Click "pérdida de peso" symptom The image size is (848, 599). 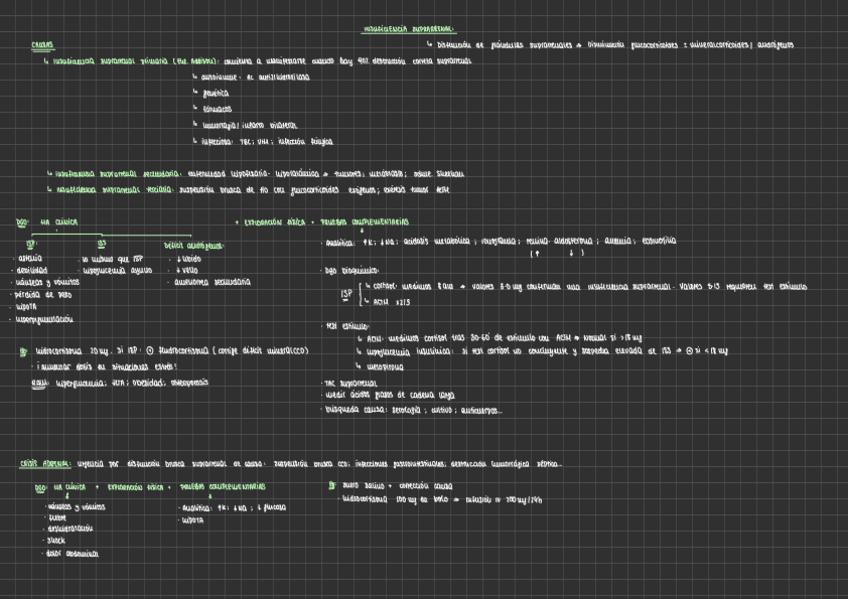click(43, 295)
